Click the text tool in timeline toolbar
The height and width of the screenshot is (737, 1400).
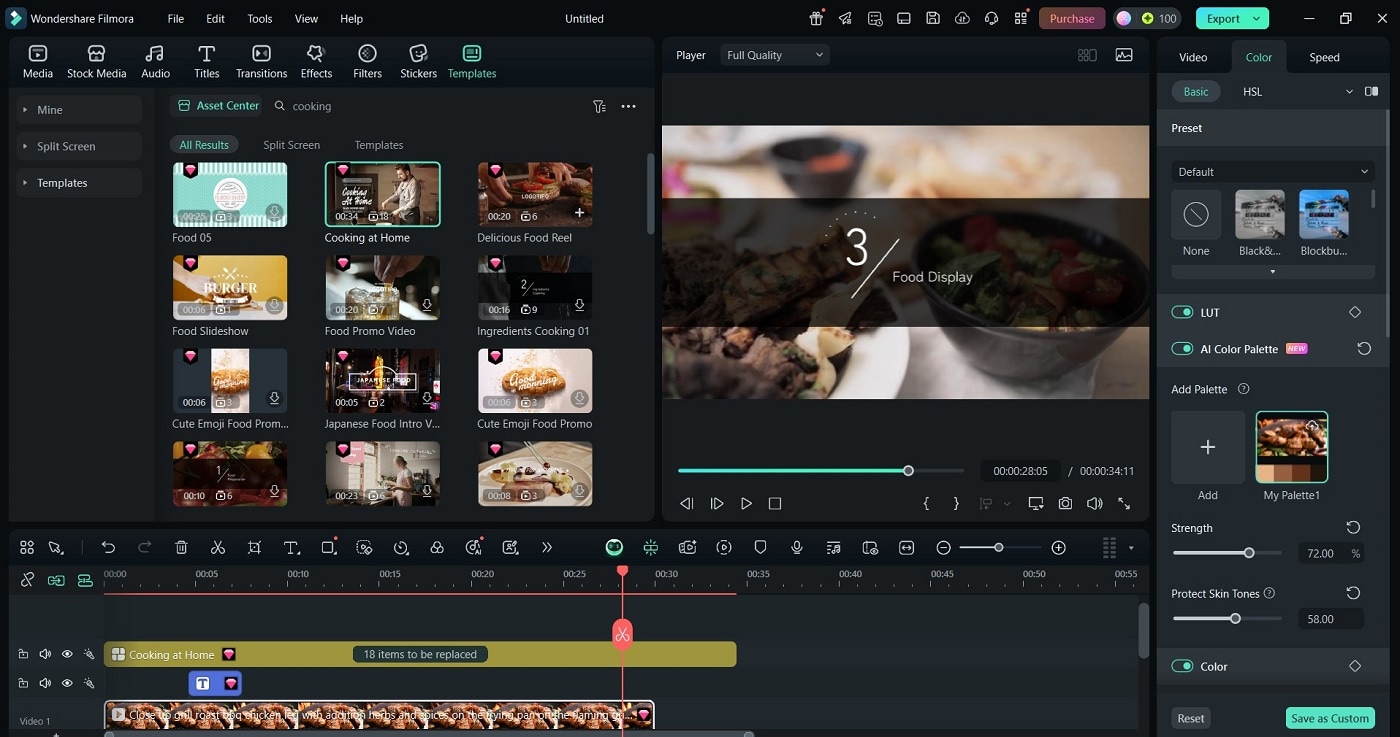(291, 547)
